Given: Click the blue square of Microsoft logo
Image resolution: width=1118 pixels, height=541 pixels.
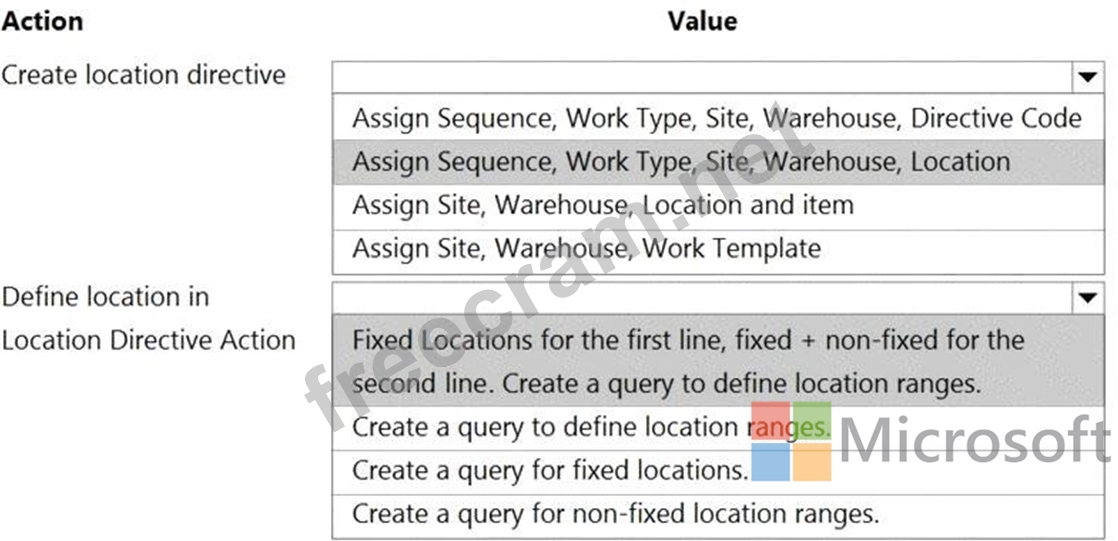Looking at the screenshot, I should [x=771, y=462].
